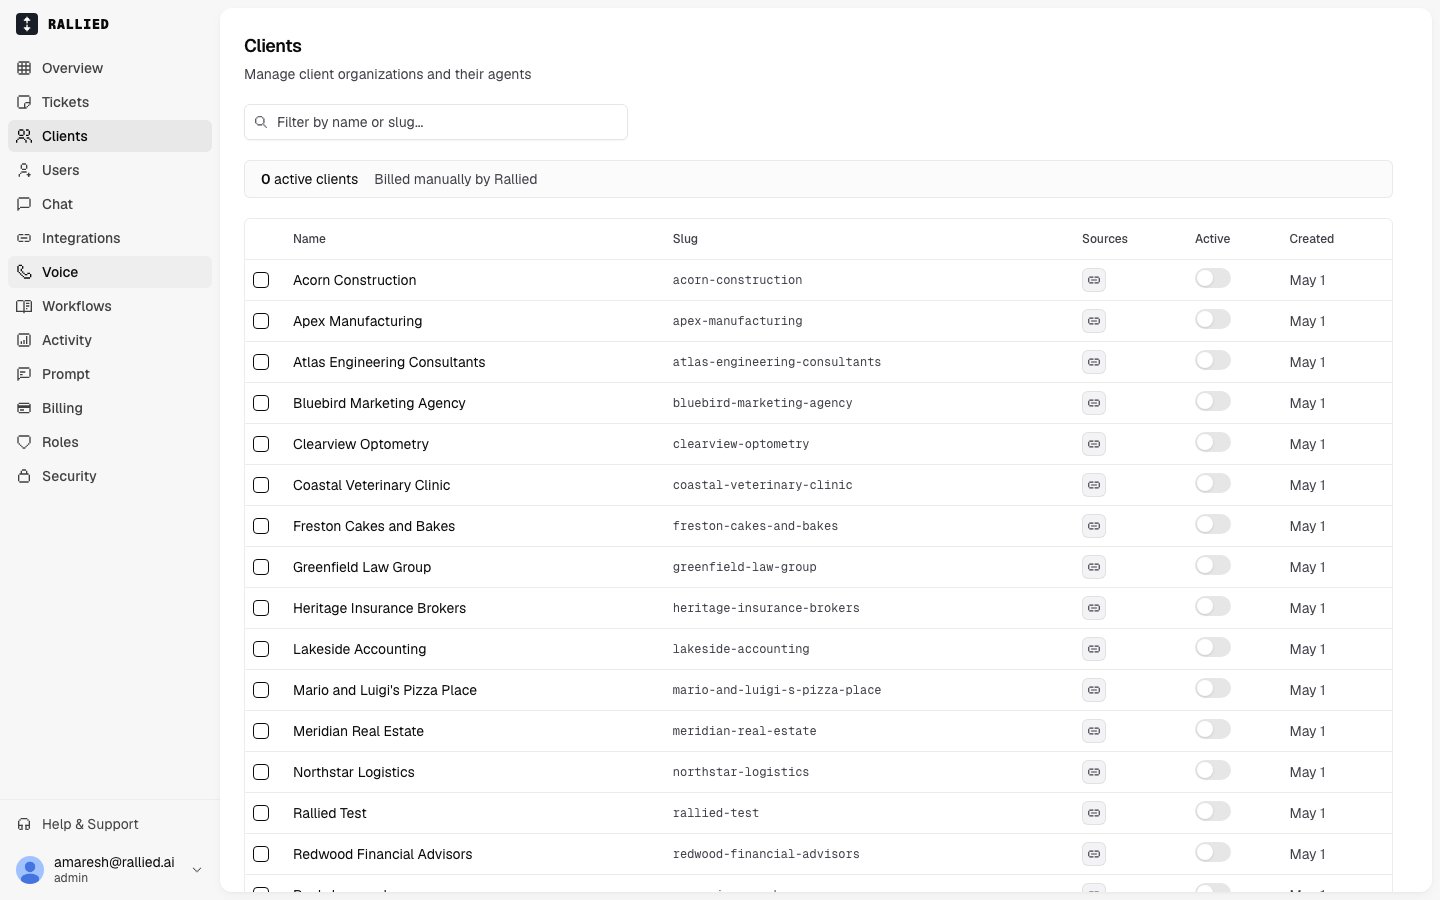Select the Greenfield Law Group checkbox
This screenshot has height=900, width=1440.
click(x=261, y=567)
